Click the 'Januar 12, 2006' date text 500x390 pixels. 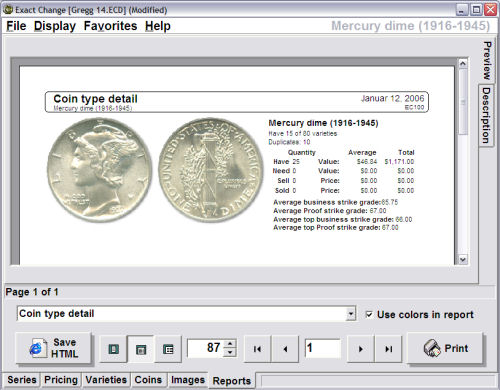(392, 98)
